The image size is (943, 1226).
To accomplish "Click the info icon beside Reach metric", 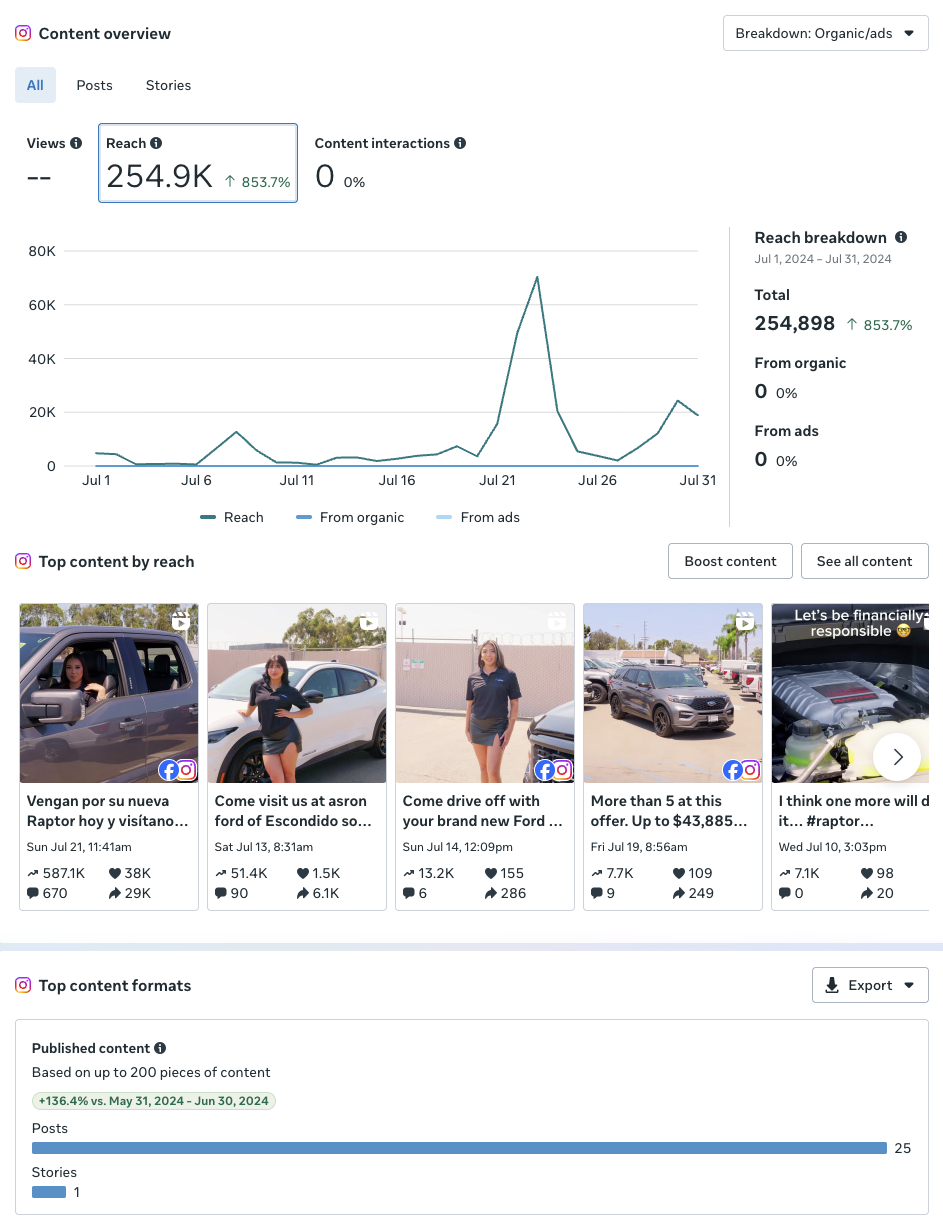I will point(156,143).
